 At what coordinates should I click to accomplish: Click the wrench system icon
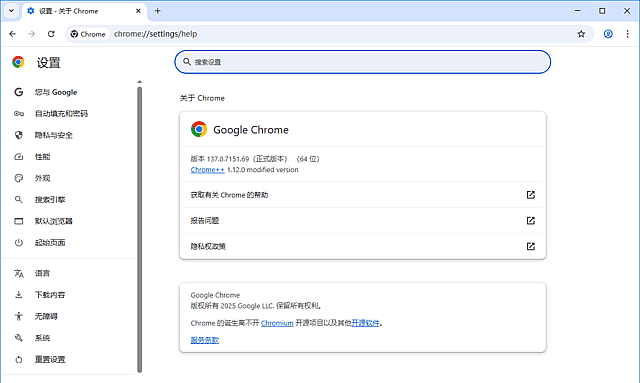[19, 338]
